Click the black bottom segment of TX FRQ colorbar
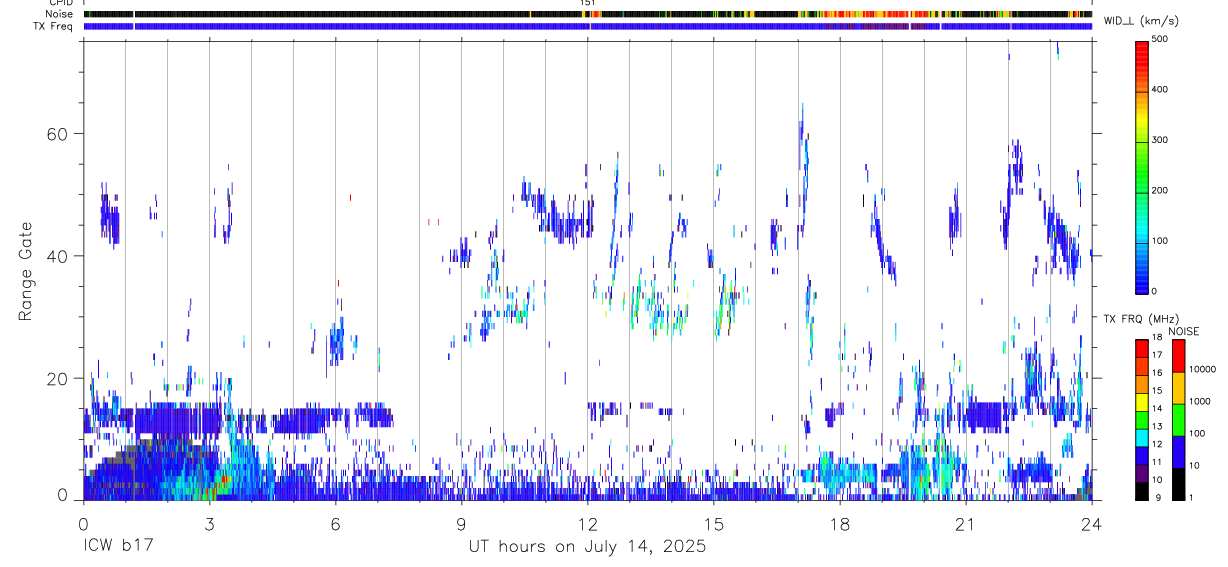 tap(1141, 490)
